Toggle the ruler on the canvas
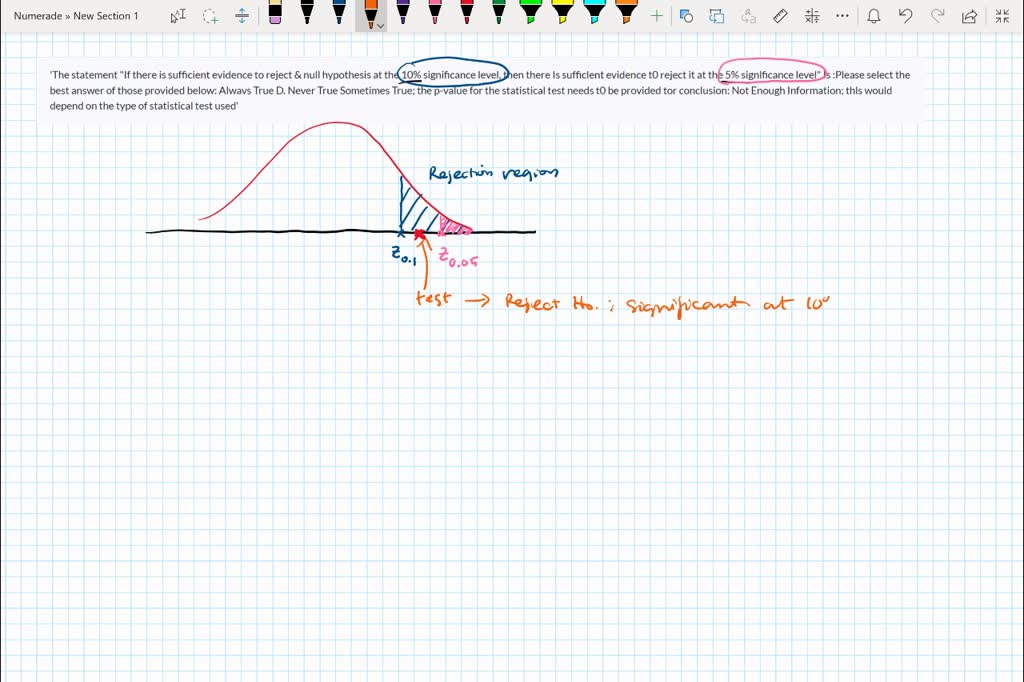 [781, 15]
